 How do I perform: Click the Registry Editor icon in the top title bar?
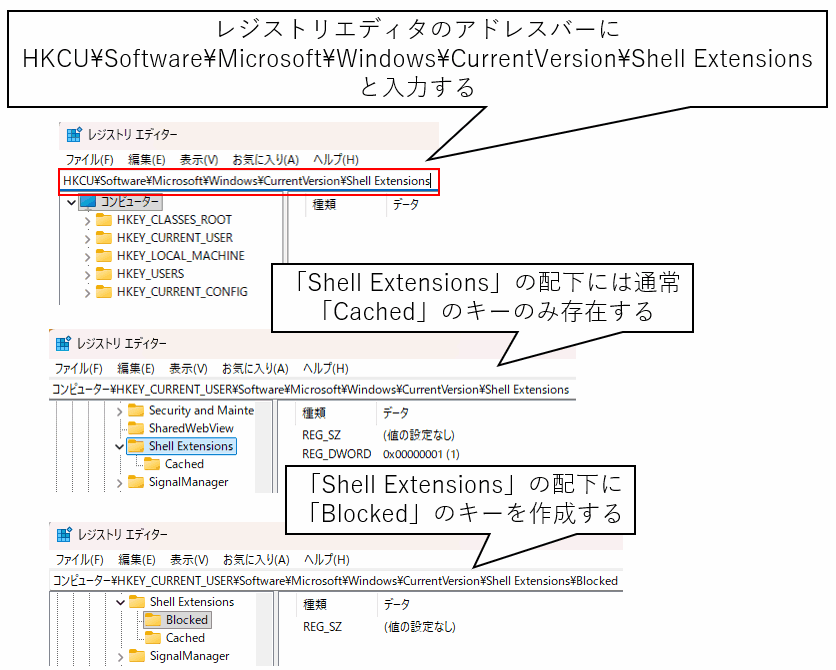pos(73,135)
